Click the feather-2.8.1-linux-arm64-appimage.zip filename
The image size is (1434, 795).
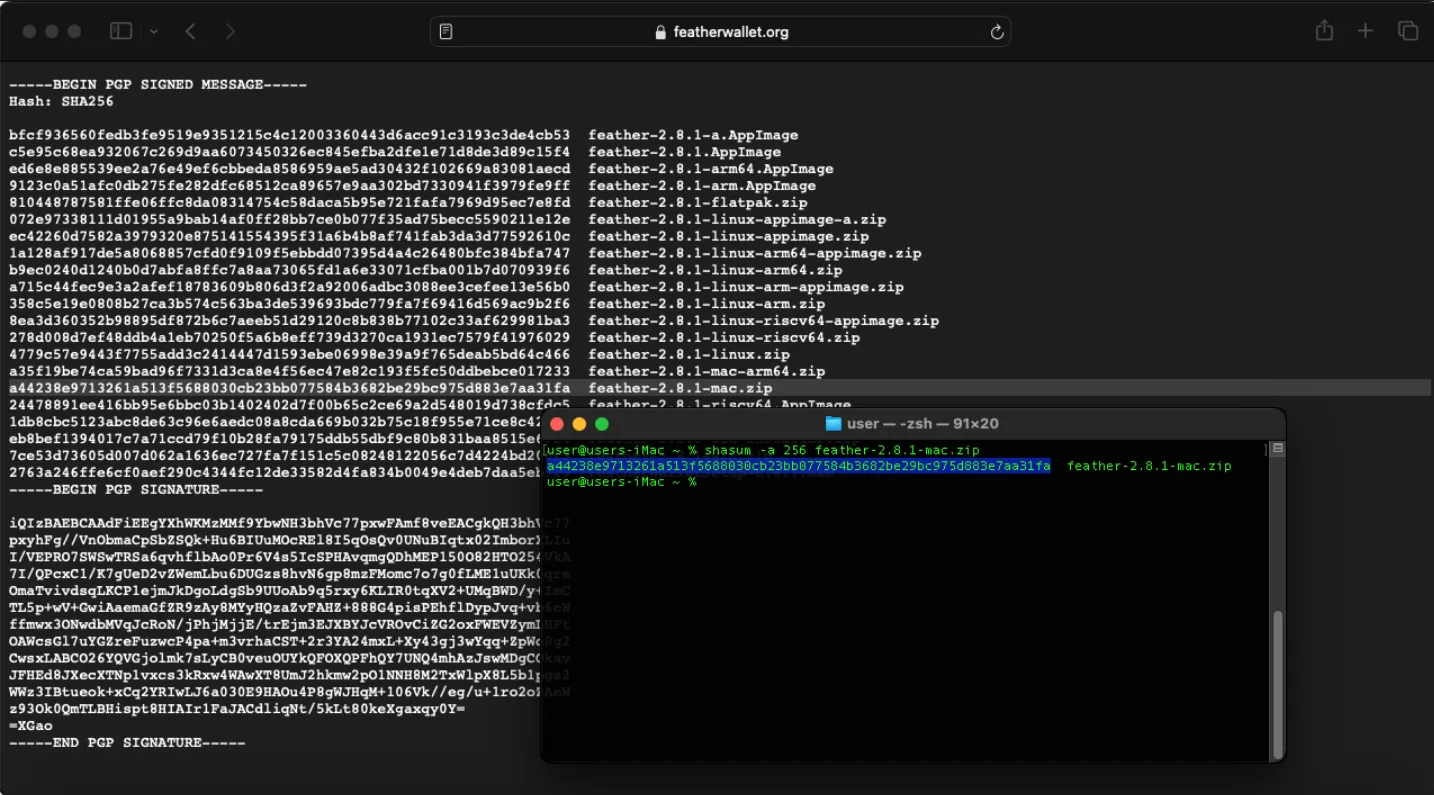(x=754, y=254)
